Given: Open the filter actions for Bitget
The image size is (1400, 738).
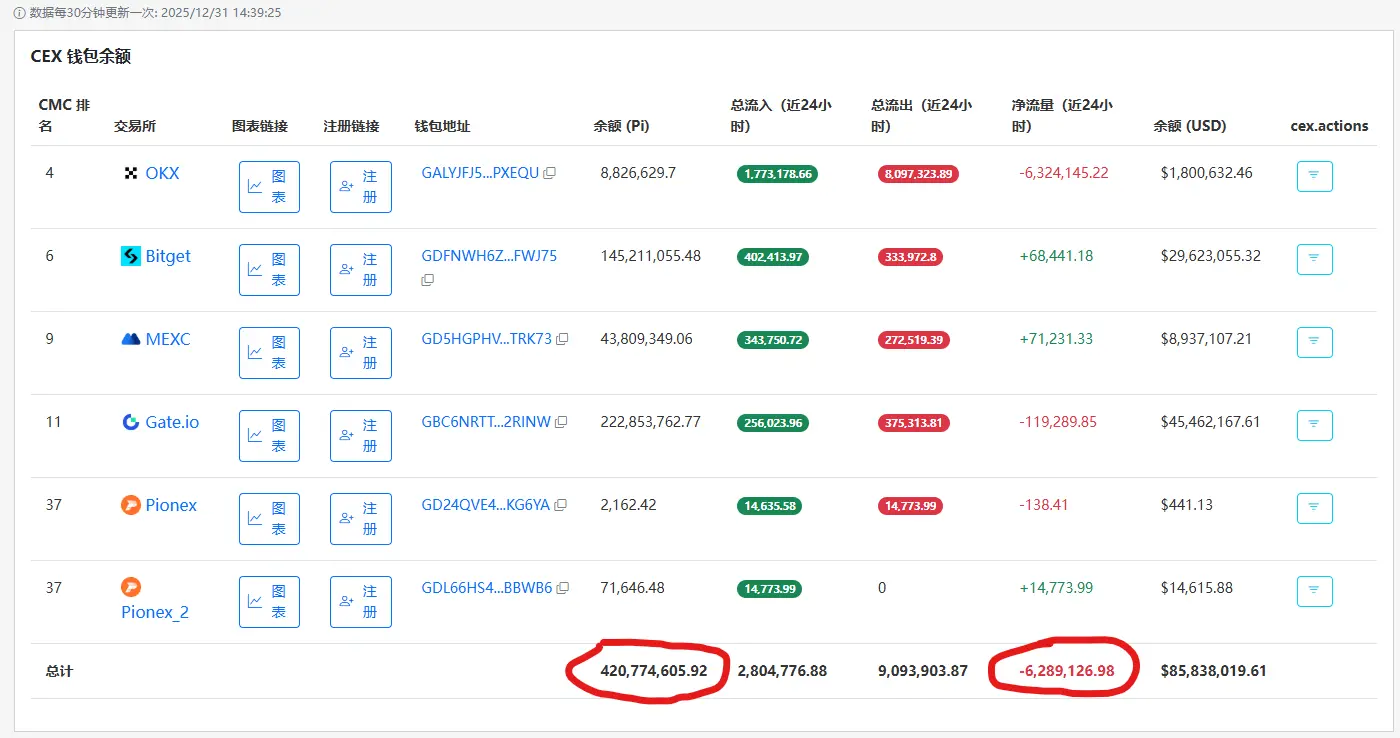Looking at the screenshot, I should [1314, 259].
